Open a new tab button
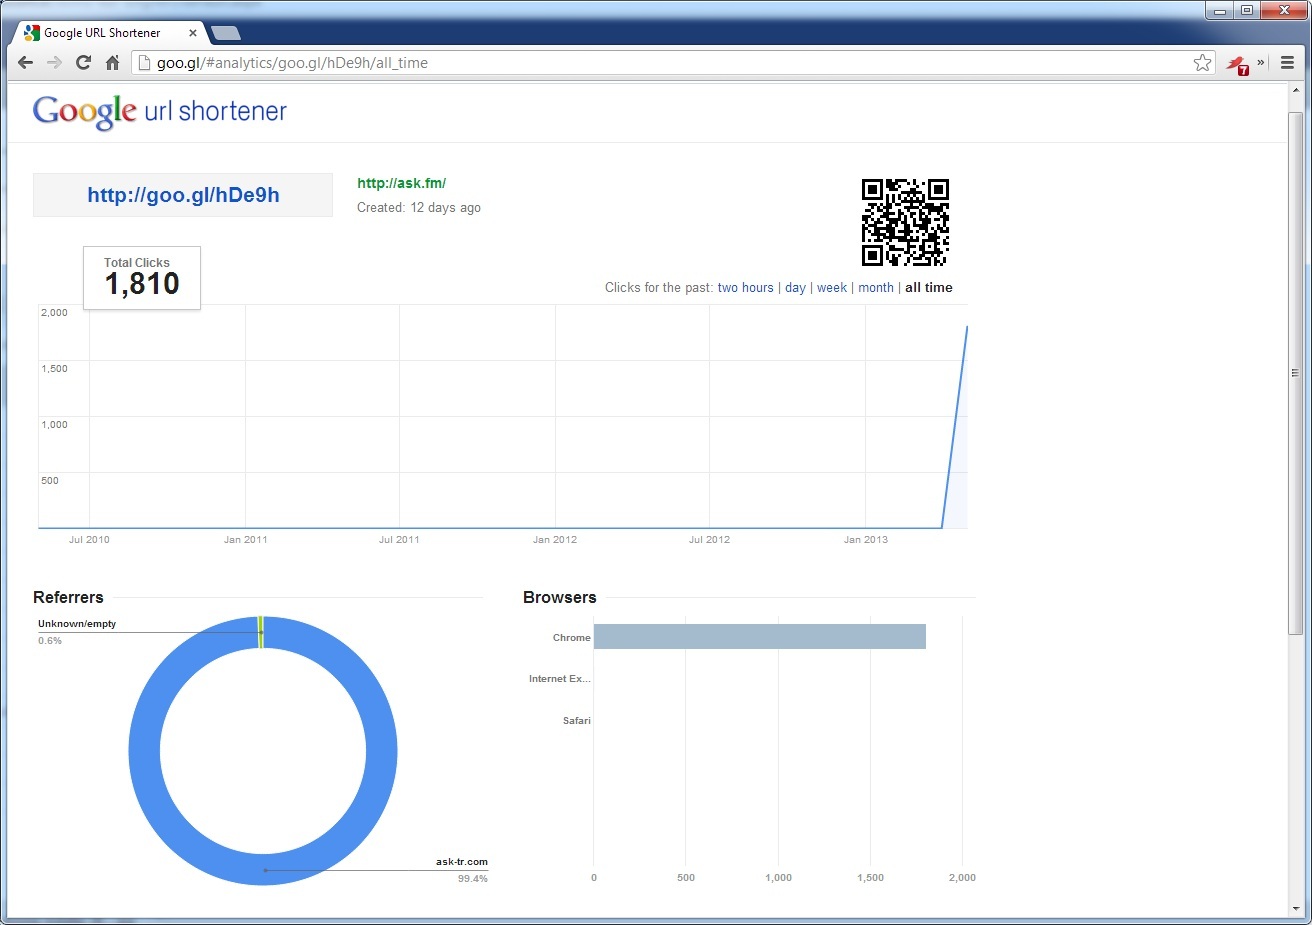 [x=226, y=33]
